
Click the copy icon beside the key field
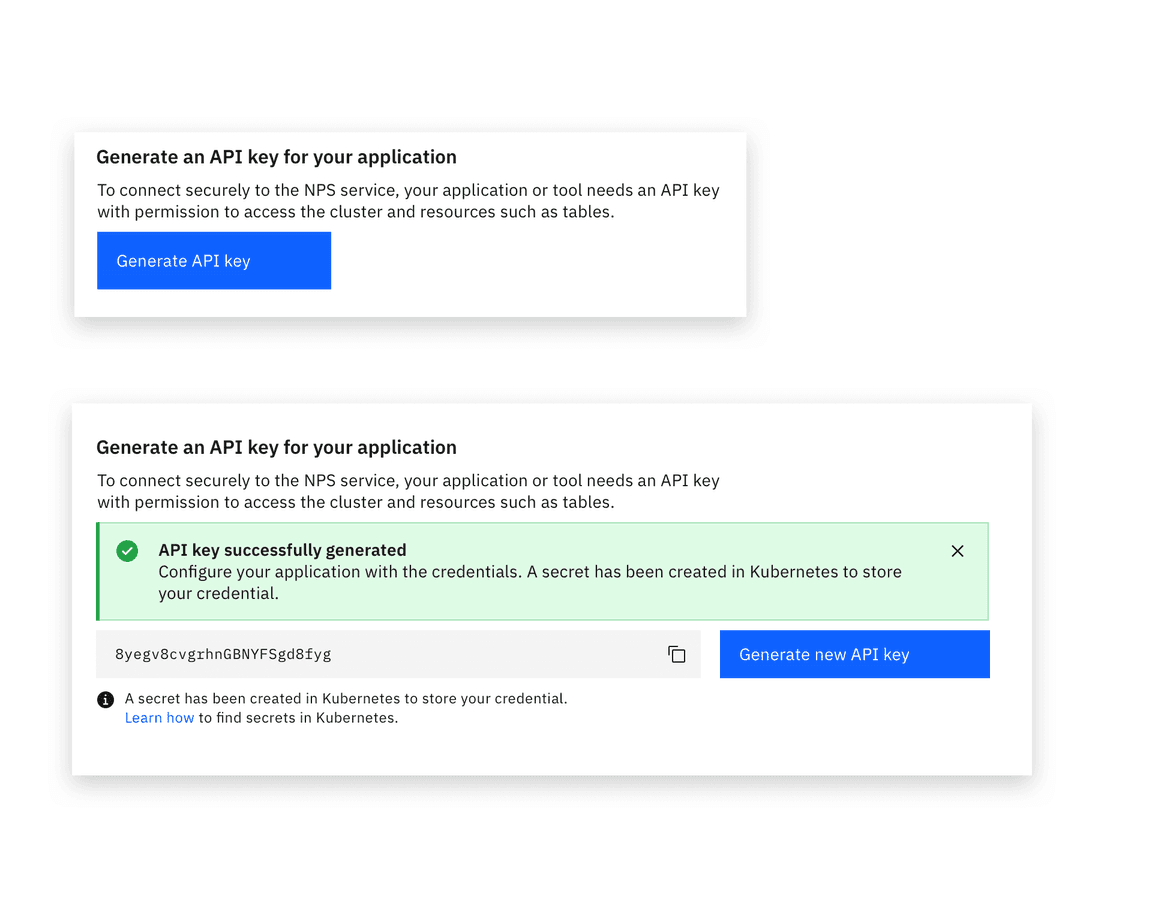point(677,654)
